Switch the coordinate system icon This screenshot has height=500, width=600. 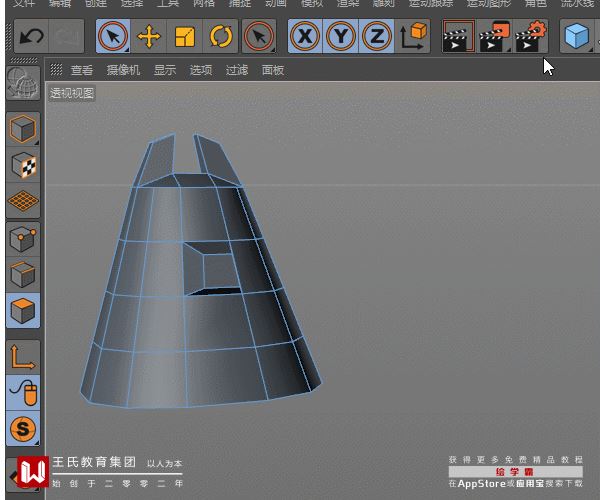[x=412, y=36]
